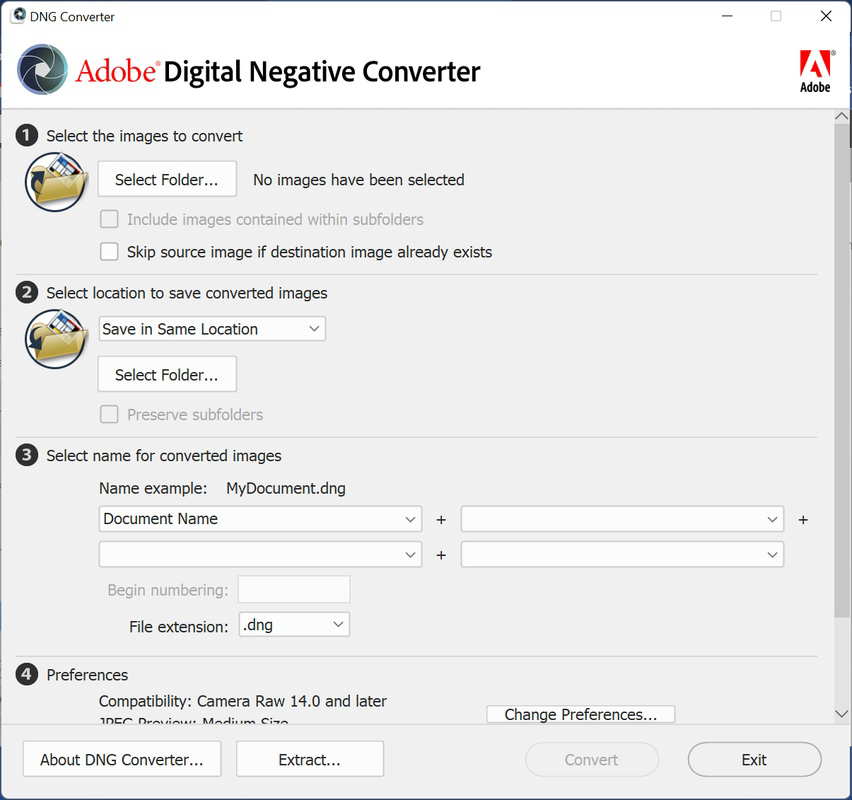Click the 'Preferences' section heading
The width and height of the screenshot is (852, 800).
coord(87,674)
